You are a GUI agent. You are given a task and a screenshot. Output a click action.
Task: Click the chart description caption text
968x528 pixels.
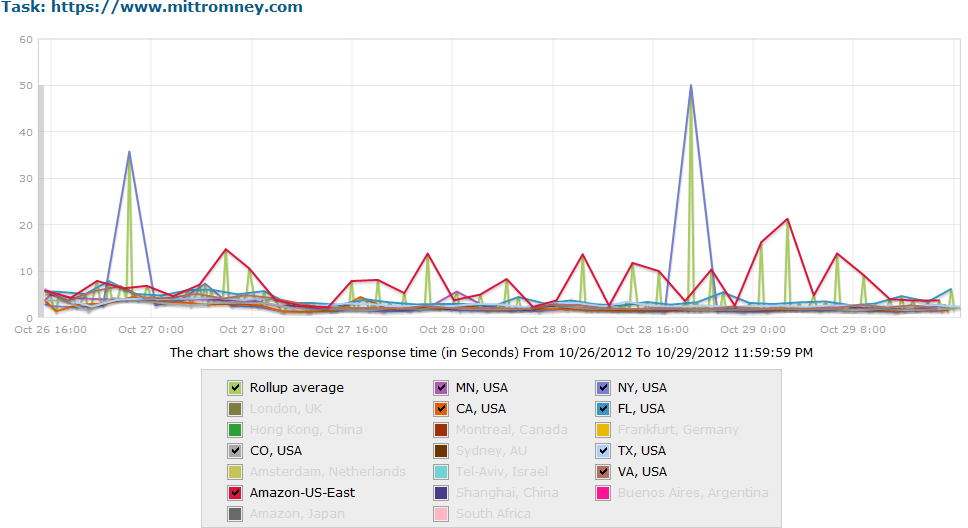491,353
